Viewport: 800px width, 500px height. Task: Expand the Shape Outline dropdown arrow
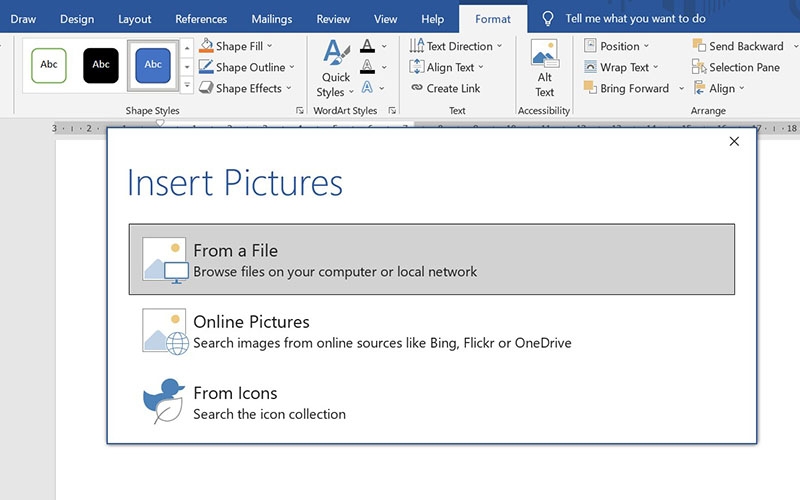(292, 67)
